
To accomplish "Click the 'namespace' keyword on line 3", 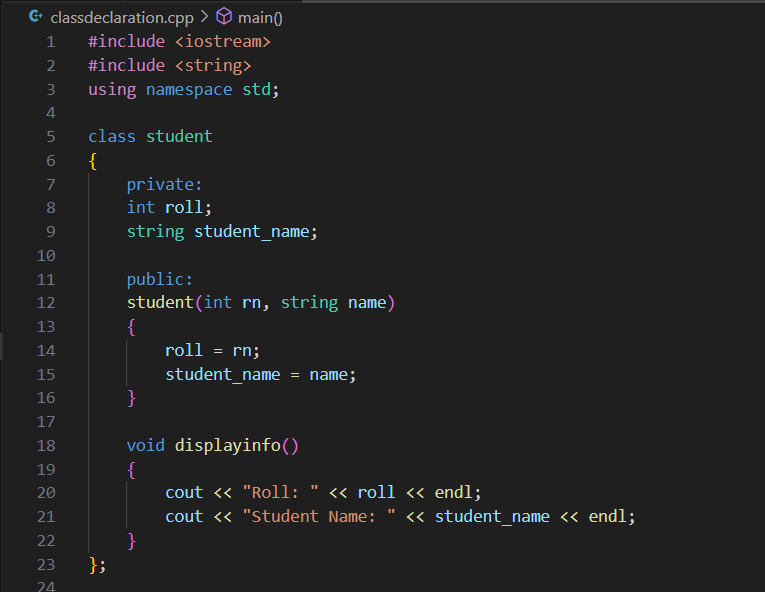I will coord(189,90).
